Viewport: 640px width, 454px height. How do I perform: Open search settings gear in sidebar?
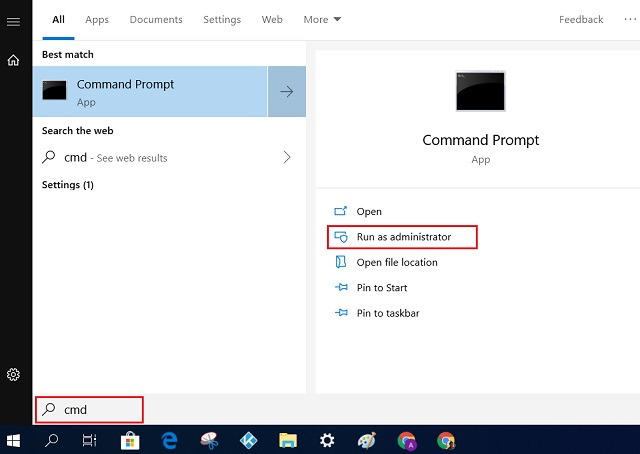click(x=13, y=374)
